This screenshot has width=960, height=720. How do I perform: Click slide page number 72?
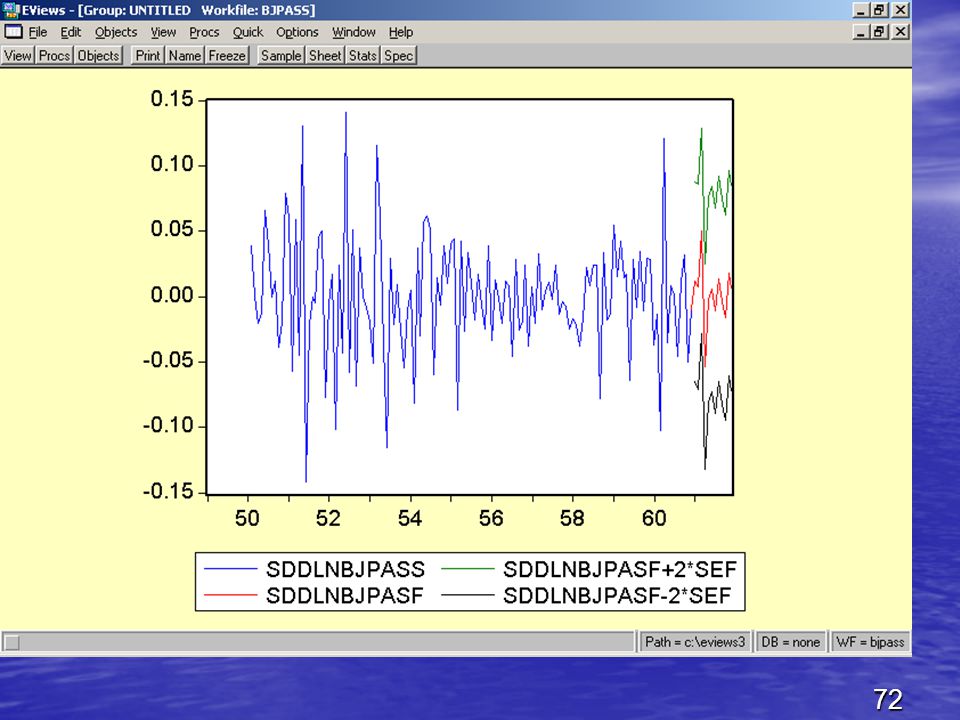tap(888, 699)
